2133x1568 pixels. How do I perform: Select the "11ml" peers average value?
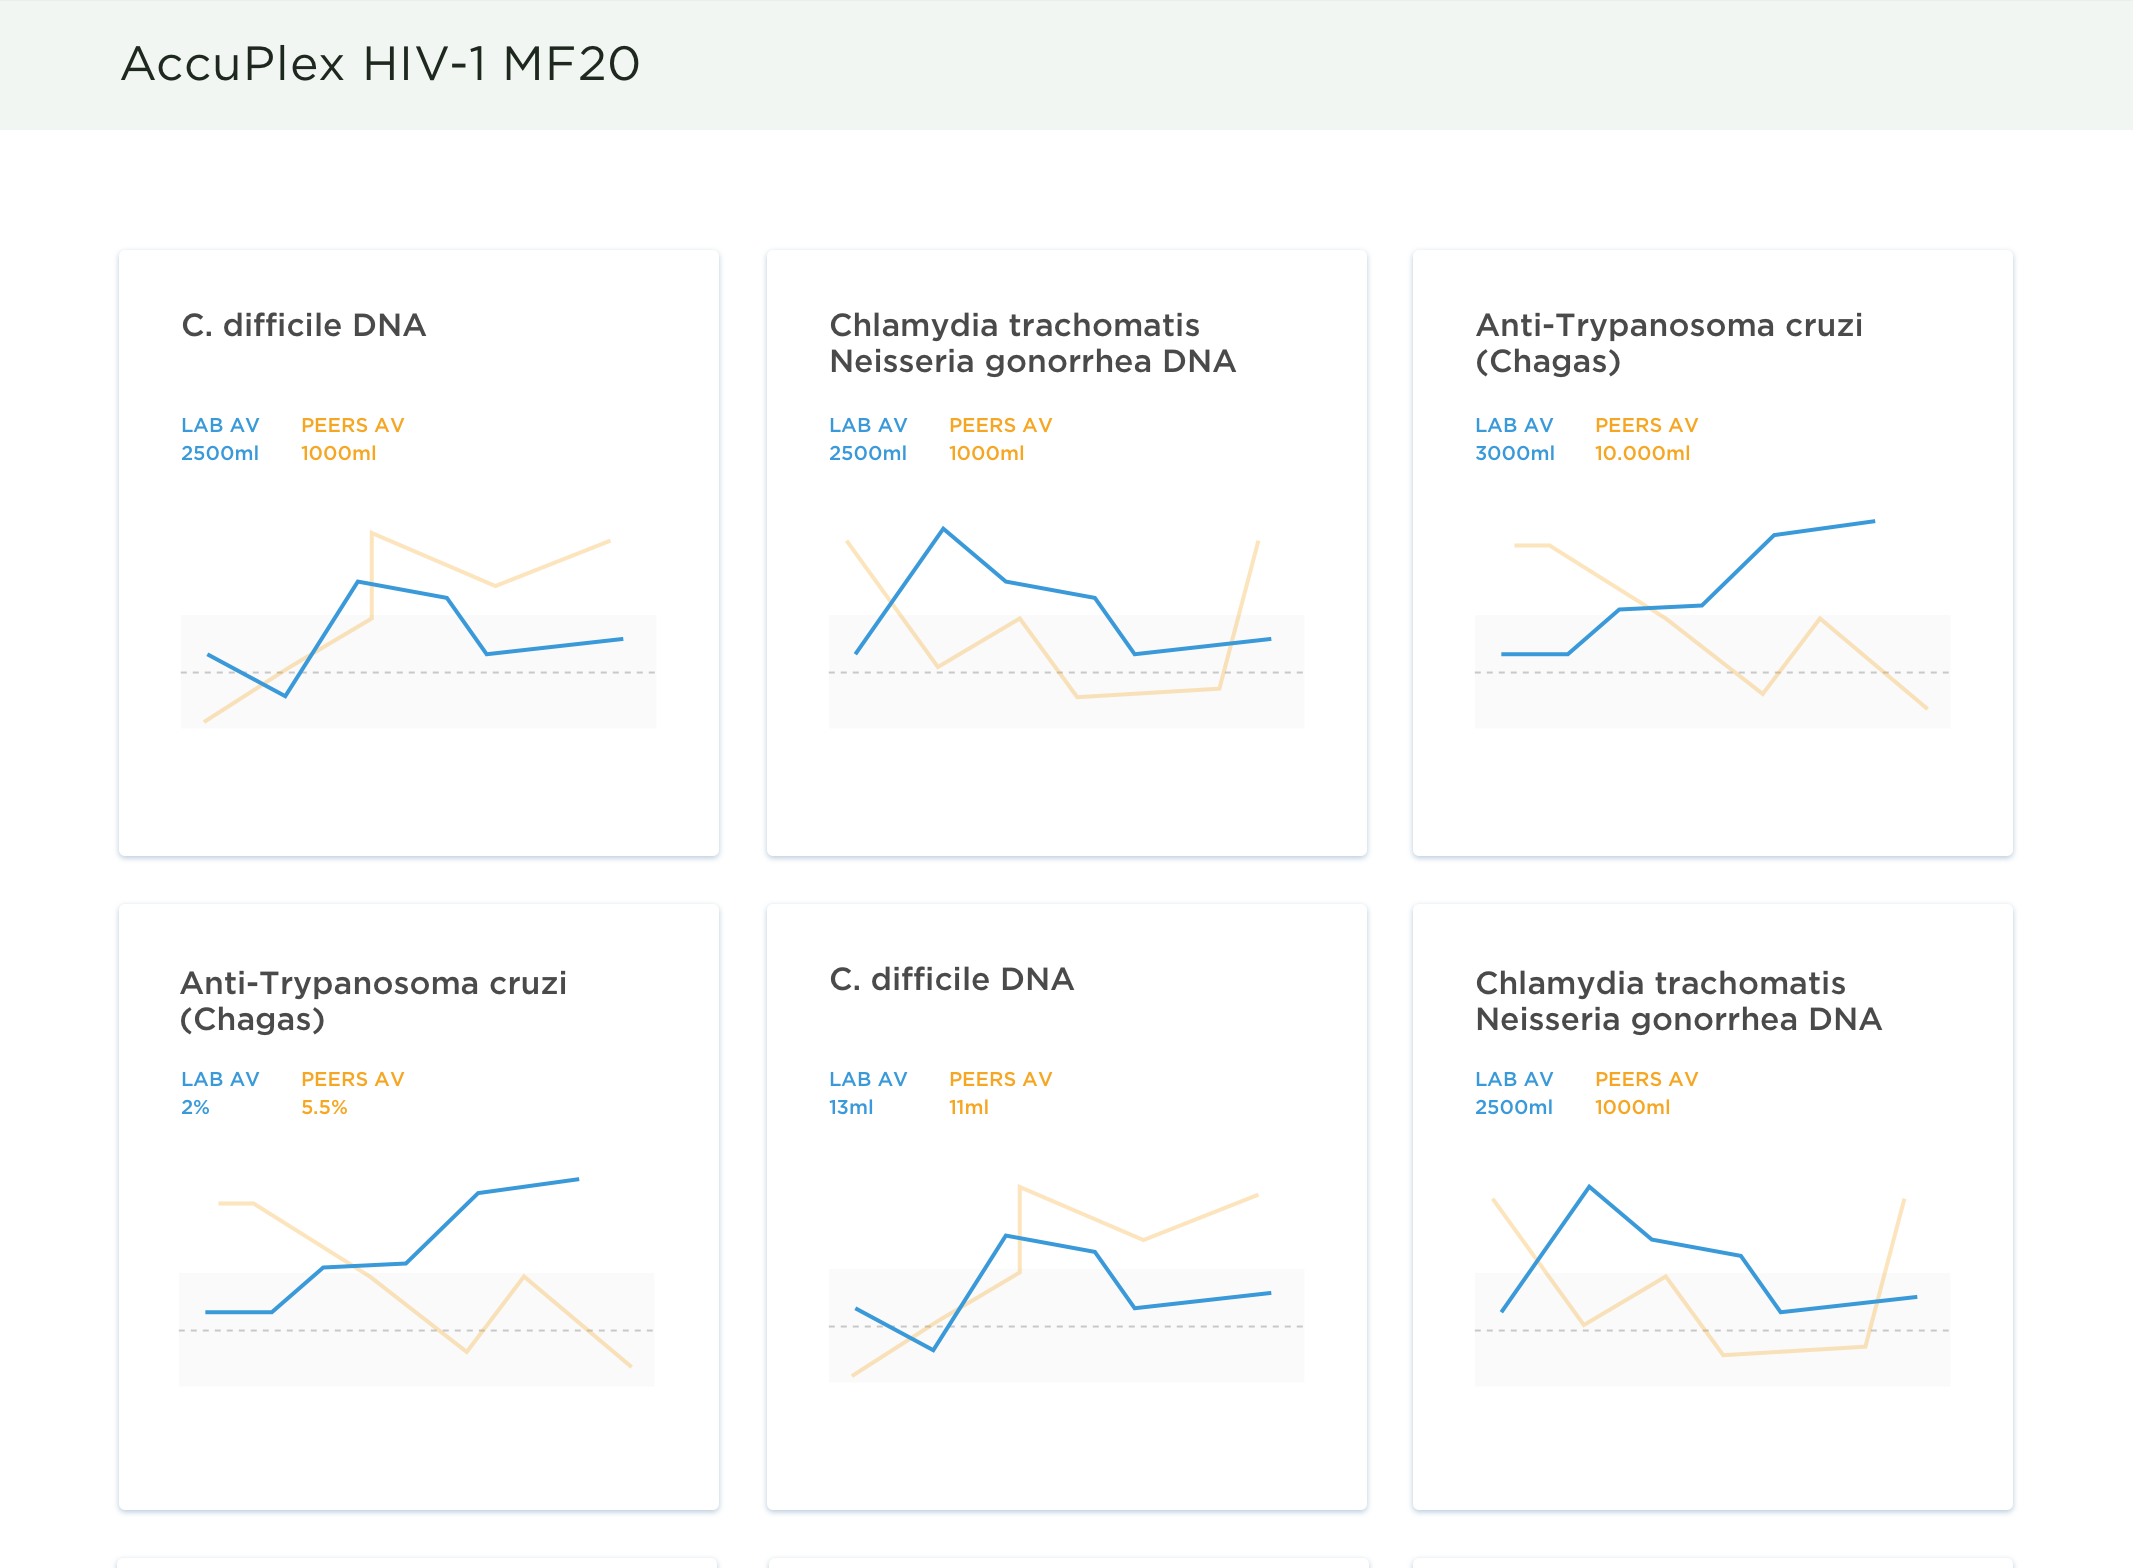969,1107
